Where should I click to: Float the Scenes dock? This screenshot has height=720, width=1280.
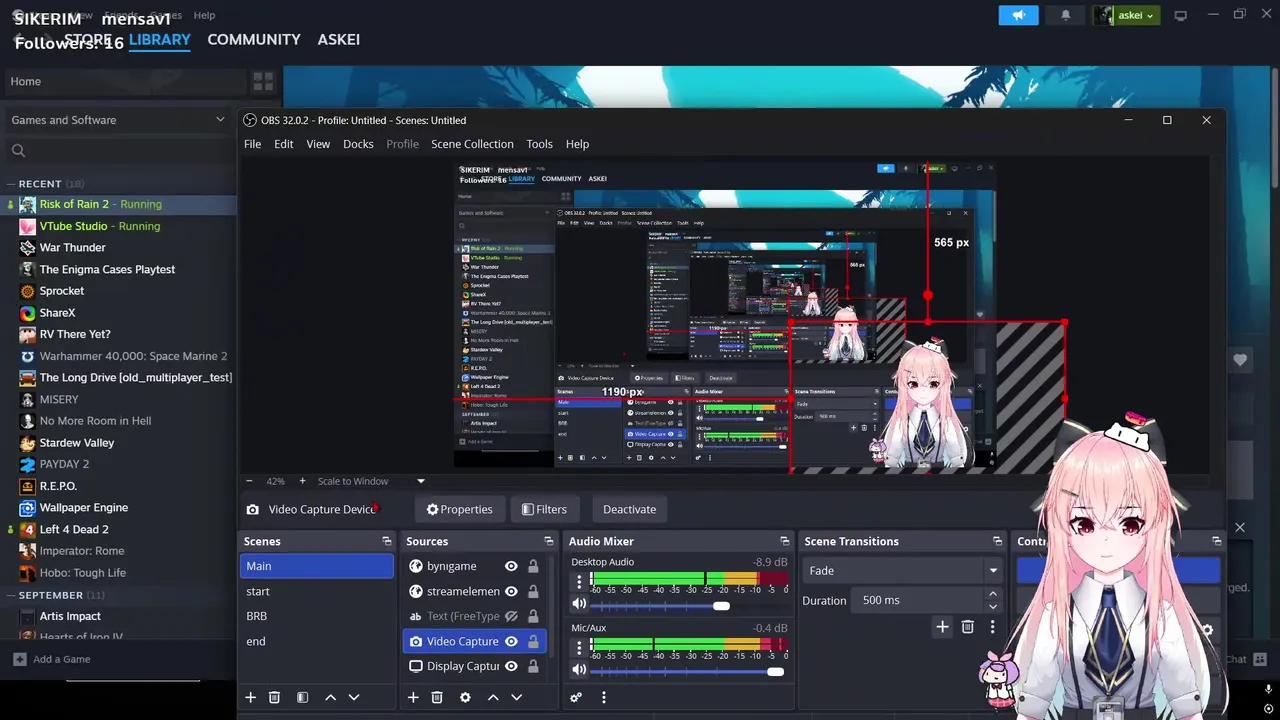387,541
